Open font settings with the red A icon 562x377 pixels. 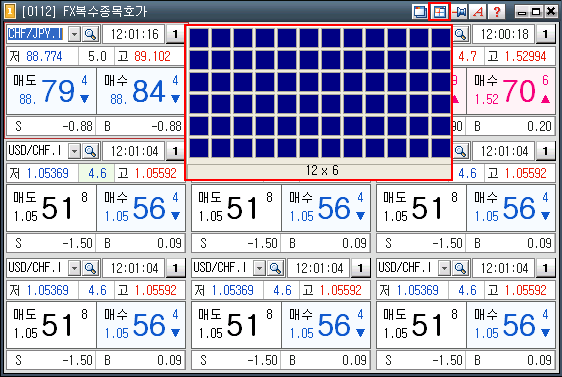478,11
